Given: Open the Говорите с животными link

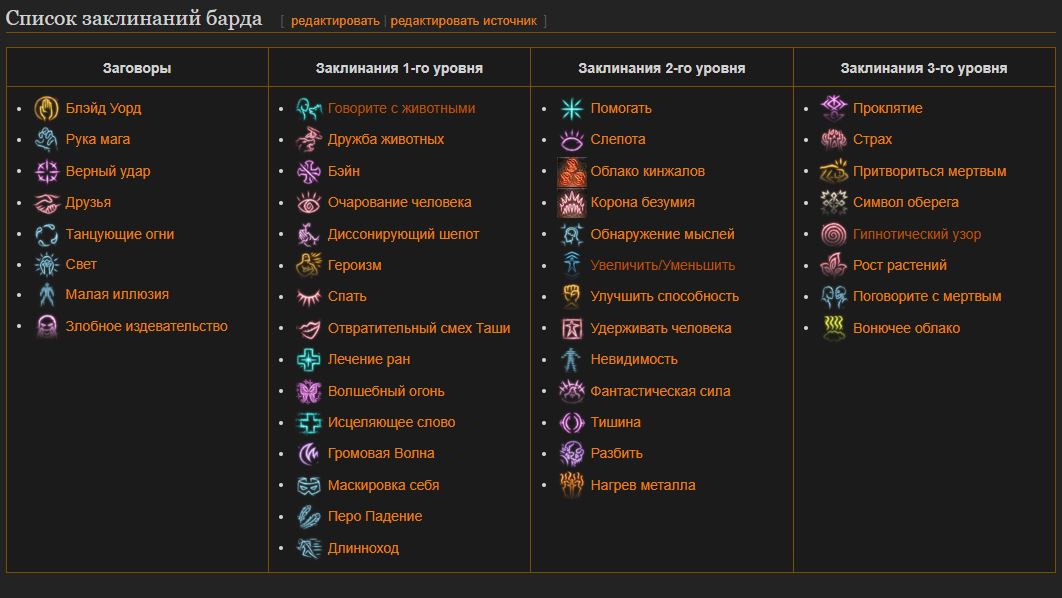Looking at the screenshot, I should coord(402,108).
